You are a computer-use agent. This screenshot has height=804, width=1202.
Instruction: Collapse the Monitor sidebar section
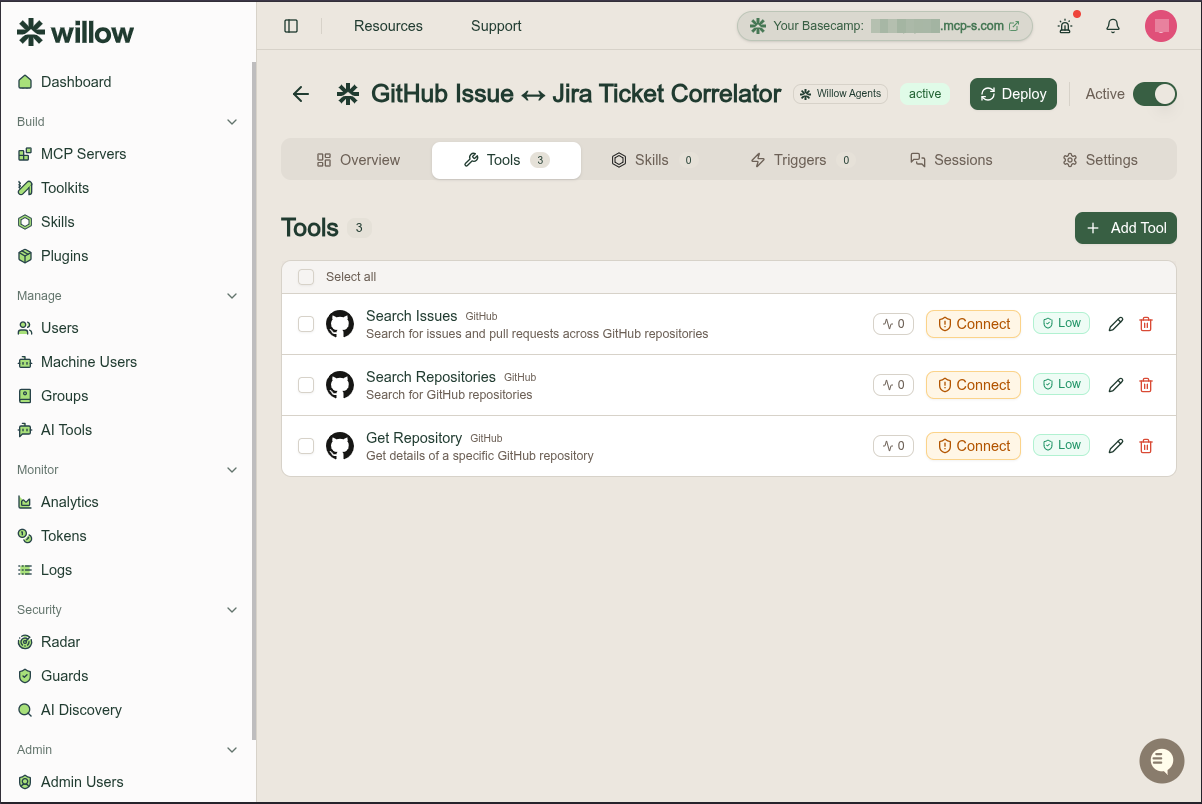pyautogui.click(x=232, y=470)
